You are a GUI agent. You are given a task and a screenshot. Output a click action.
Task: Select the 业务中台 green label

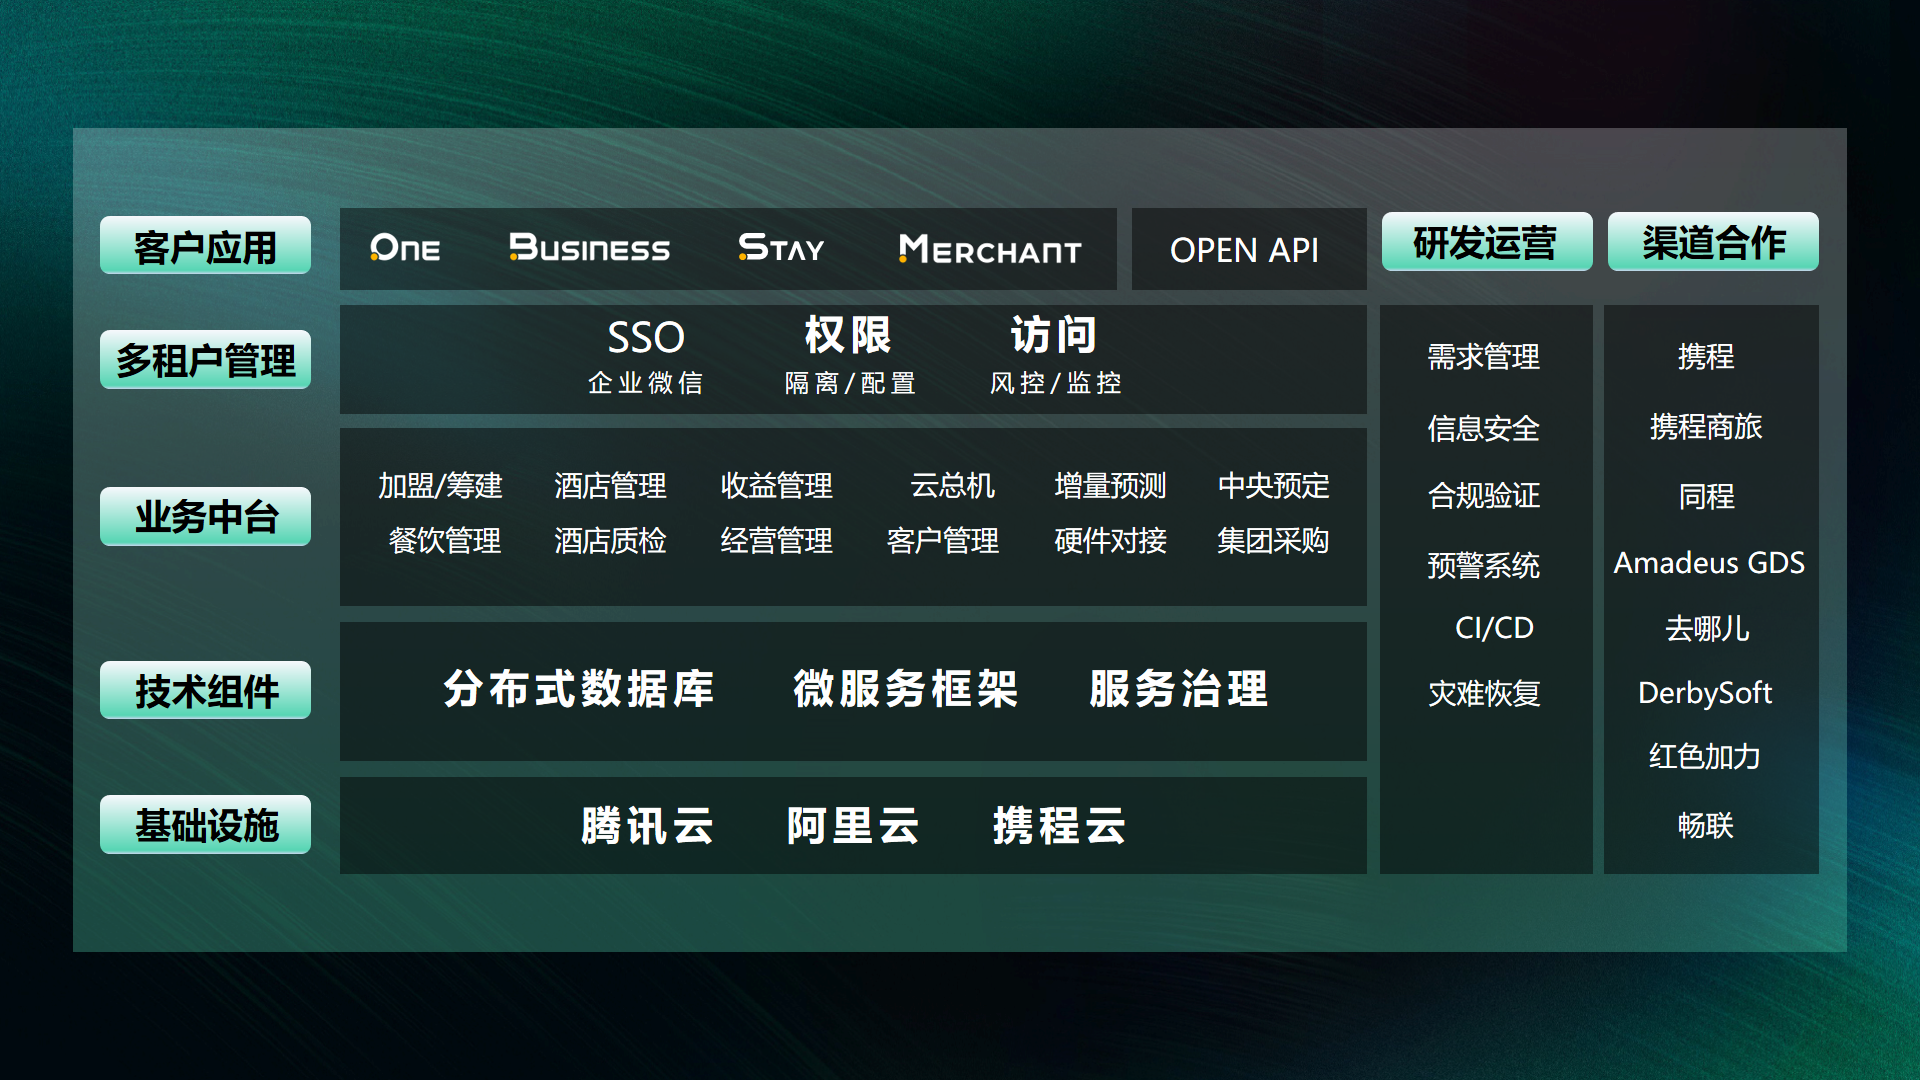point(205,517)
